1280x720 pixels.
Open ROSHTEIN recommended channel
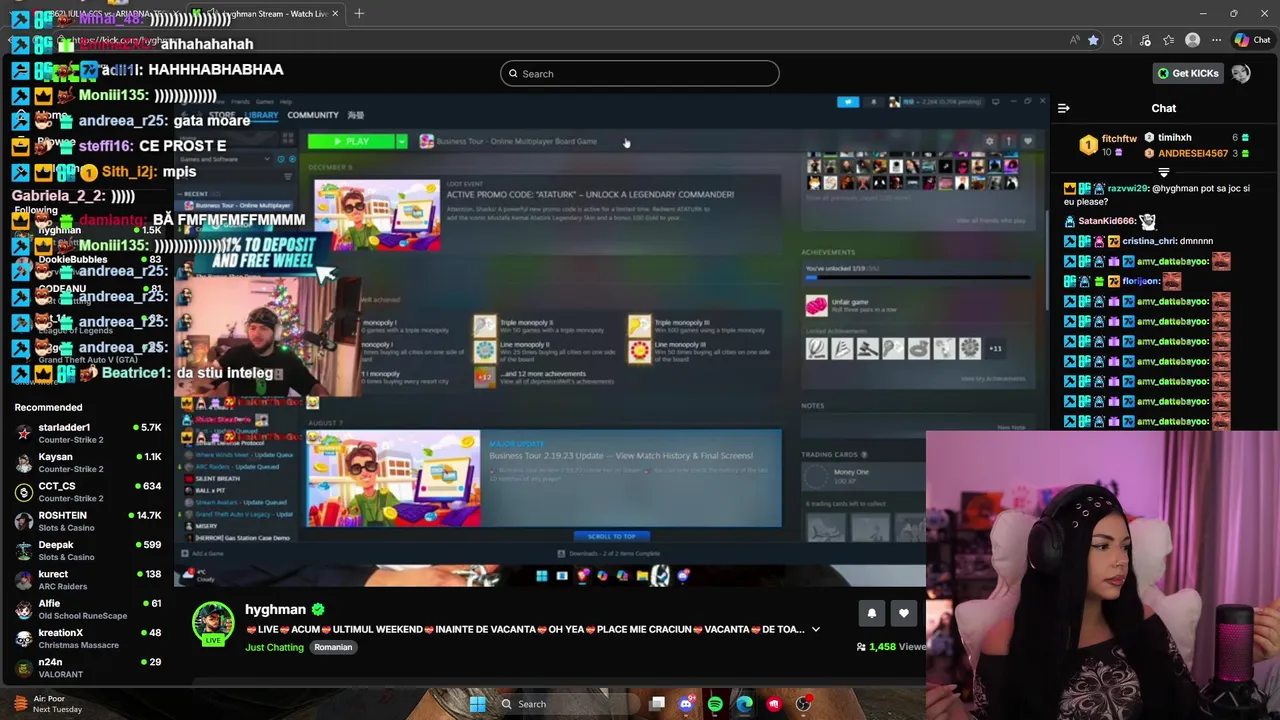click(x=88, y=521)
